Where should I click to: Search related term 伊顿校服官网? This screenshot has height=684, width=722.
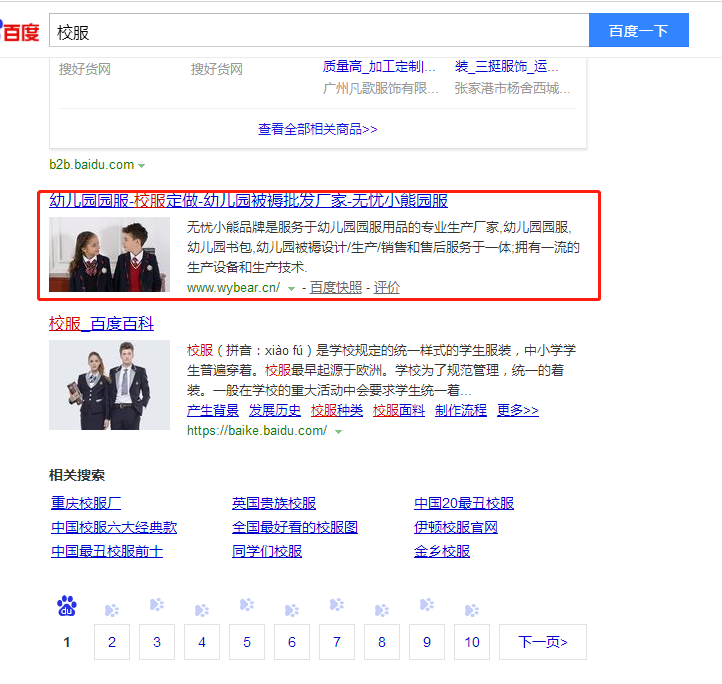(456, 527)
